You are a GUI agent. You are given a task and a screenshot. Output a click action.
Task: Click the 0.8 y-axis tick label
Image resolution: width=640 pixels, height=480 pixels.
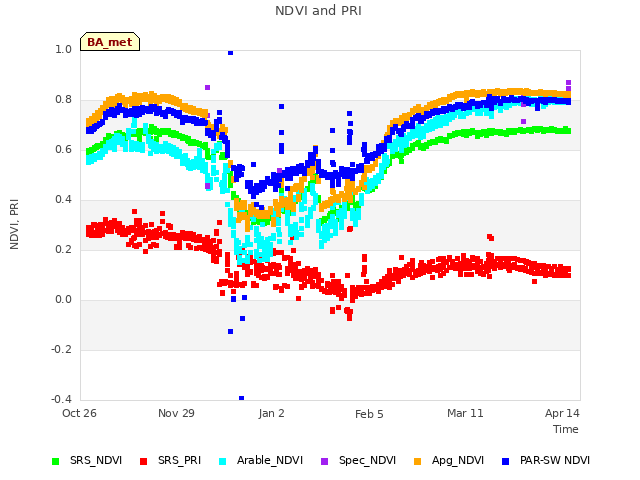[x=63, y=100]
